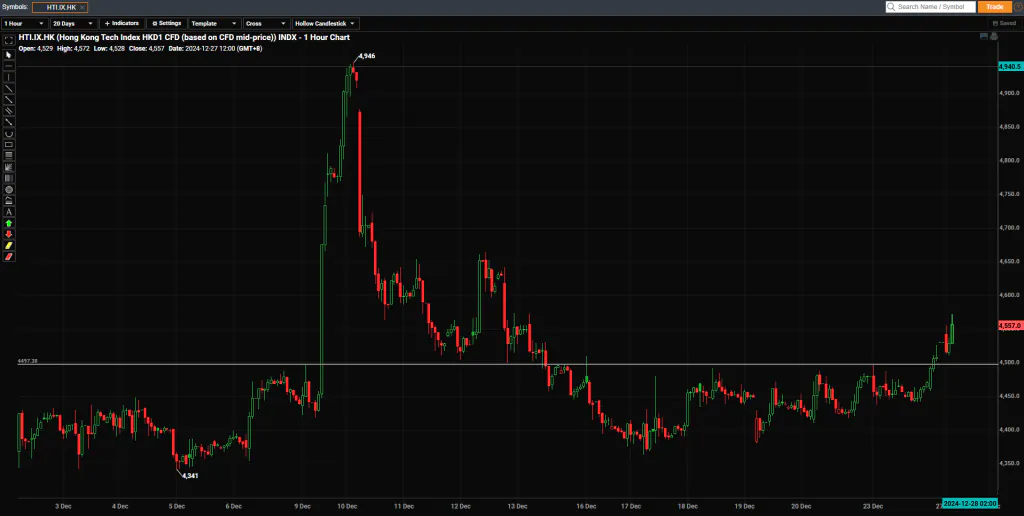Select the Fibonacci retracement lines tool
The image size is (1024, 516).
[x=9, y=155]
